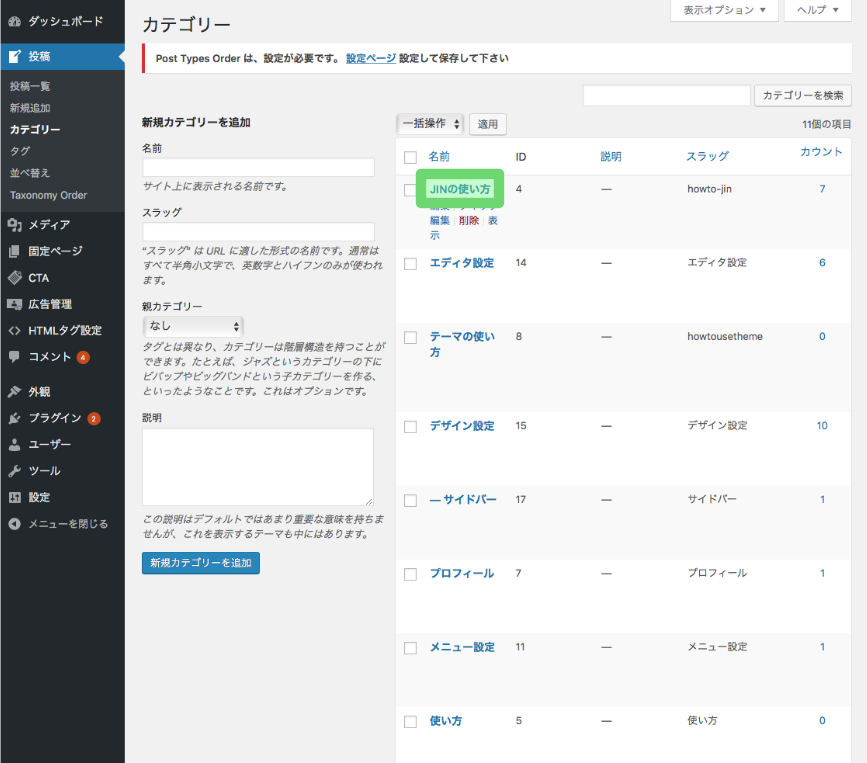Click the plugins update badge 2
The width and height of the screenshot is (867, 763).
(x=94, y=419)
